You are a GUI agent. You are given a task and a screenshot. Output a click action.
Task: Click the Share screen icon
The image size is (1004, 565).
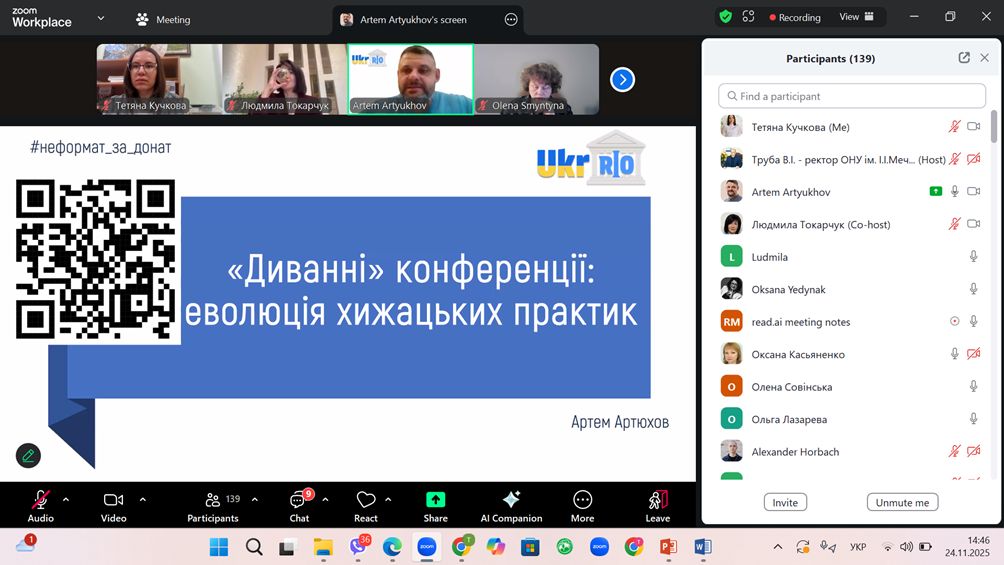tap(435, 500)
